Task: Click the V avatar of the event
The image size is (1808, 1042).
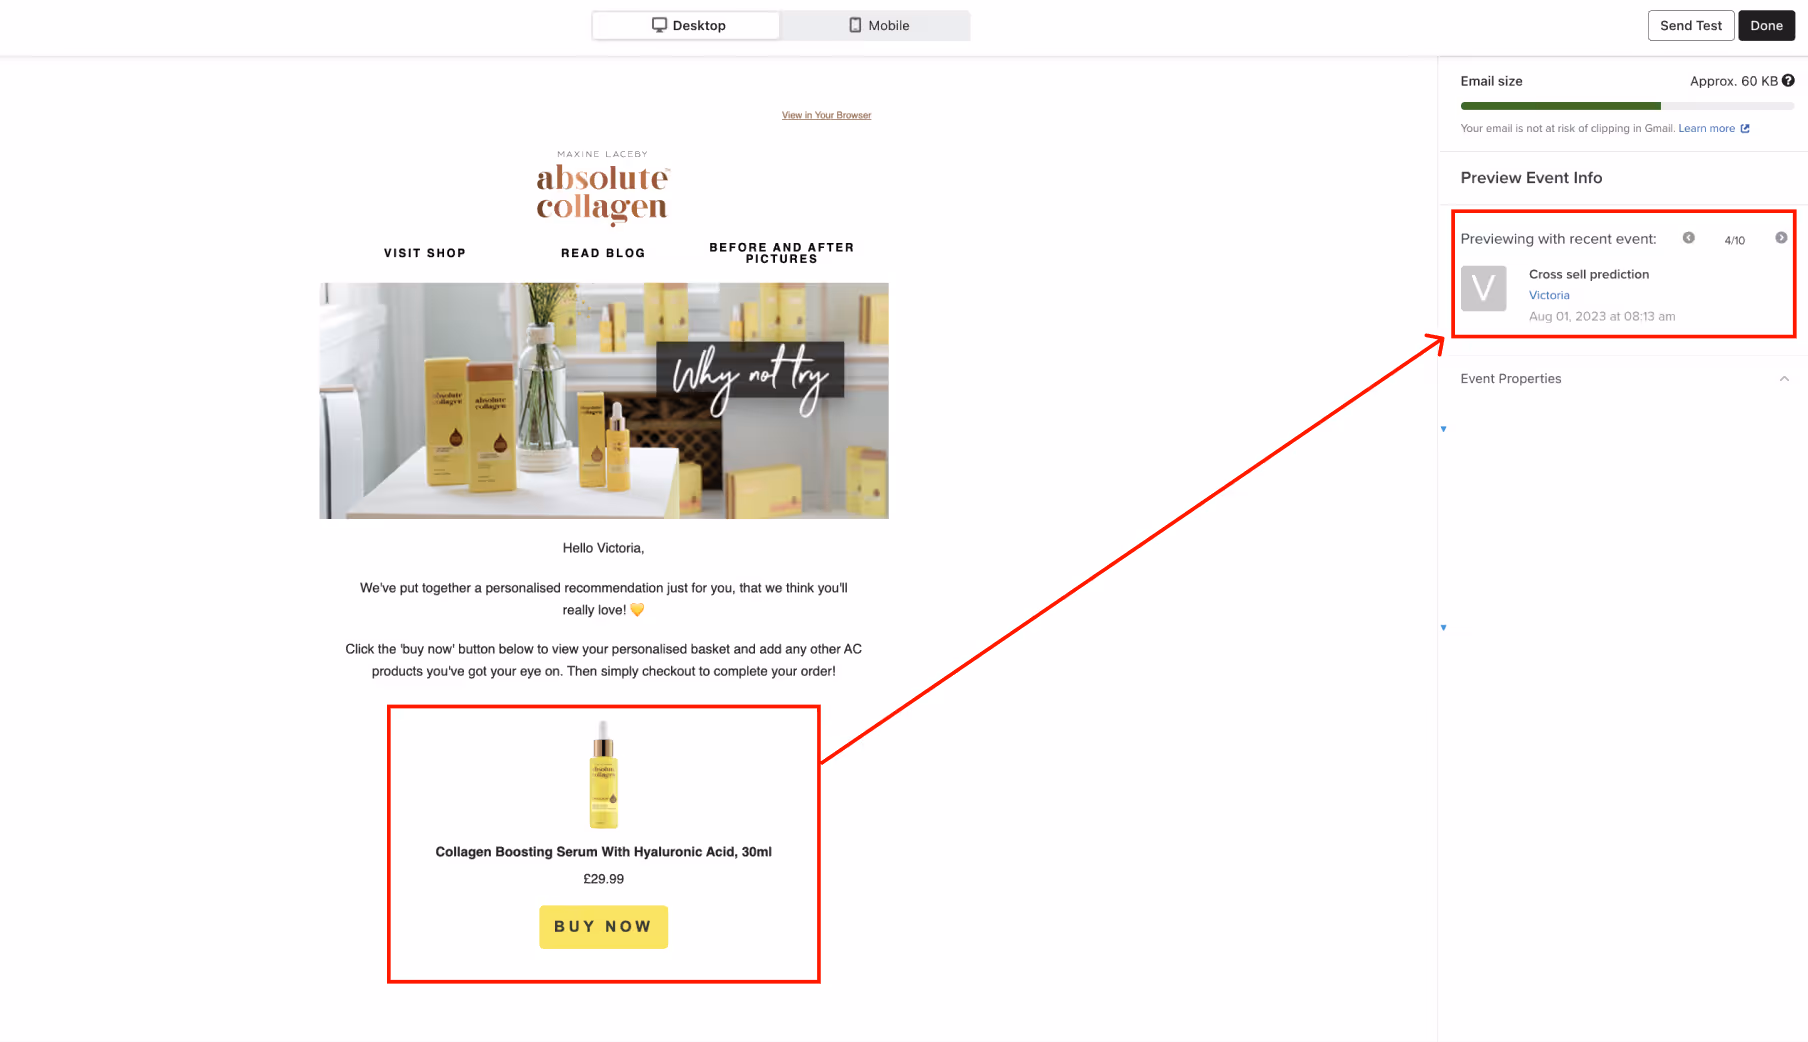Action: (x=1483, y=289)
